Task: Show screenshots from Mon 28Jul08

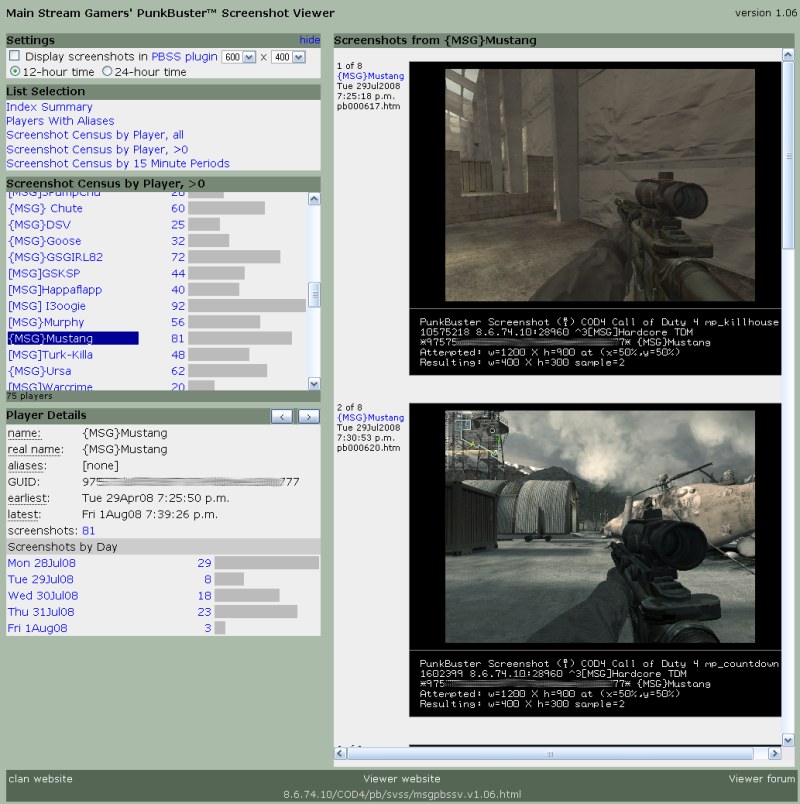Action: pyautogui.click(x=41, y=563)
